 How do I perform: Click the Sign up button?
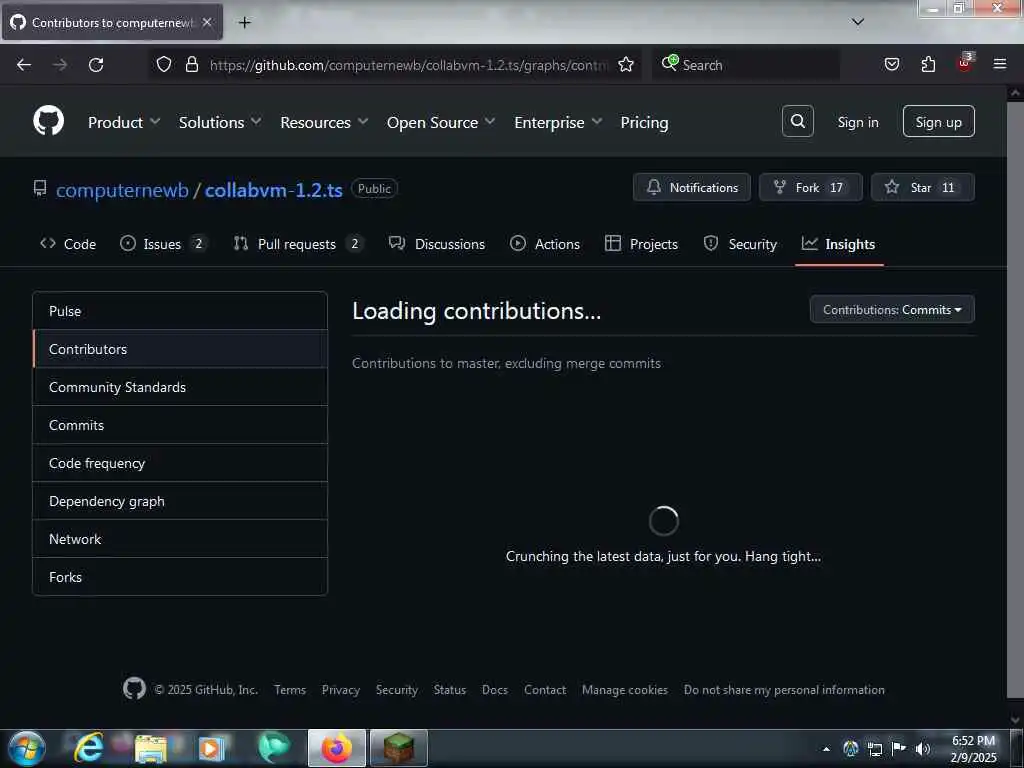938,121
